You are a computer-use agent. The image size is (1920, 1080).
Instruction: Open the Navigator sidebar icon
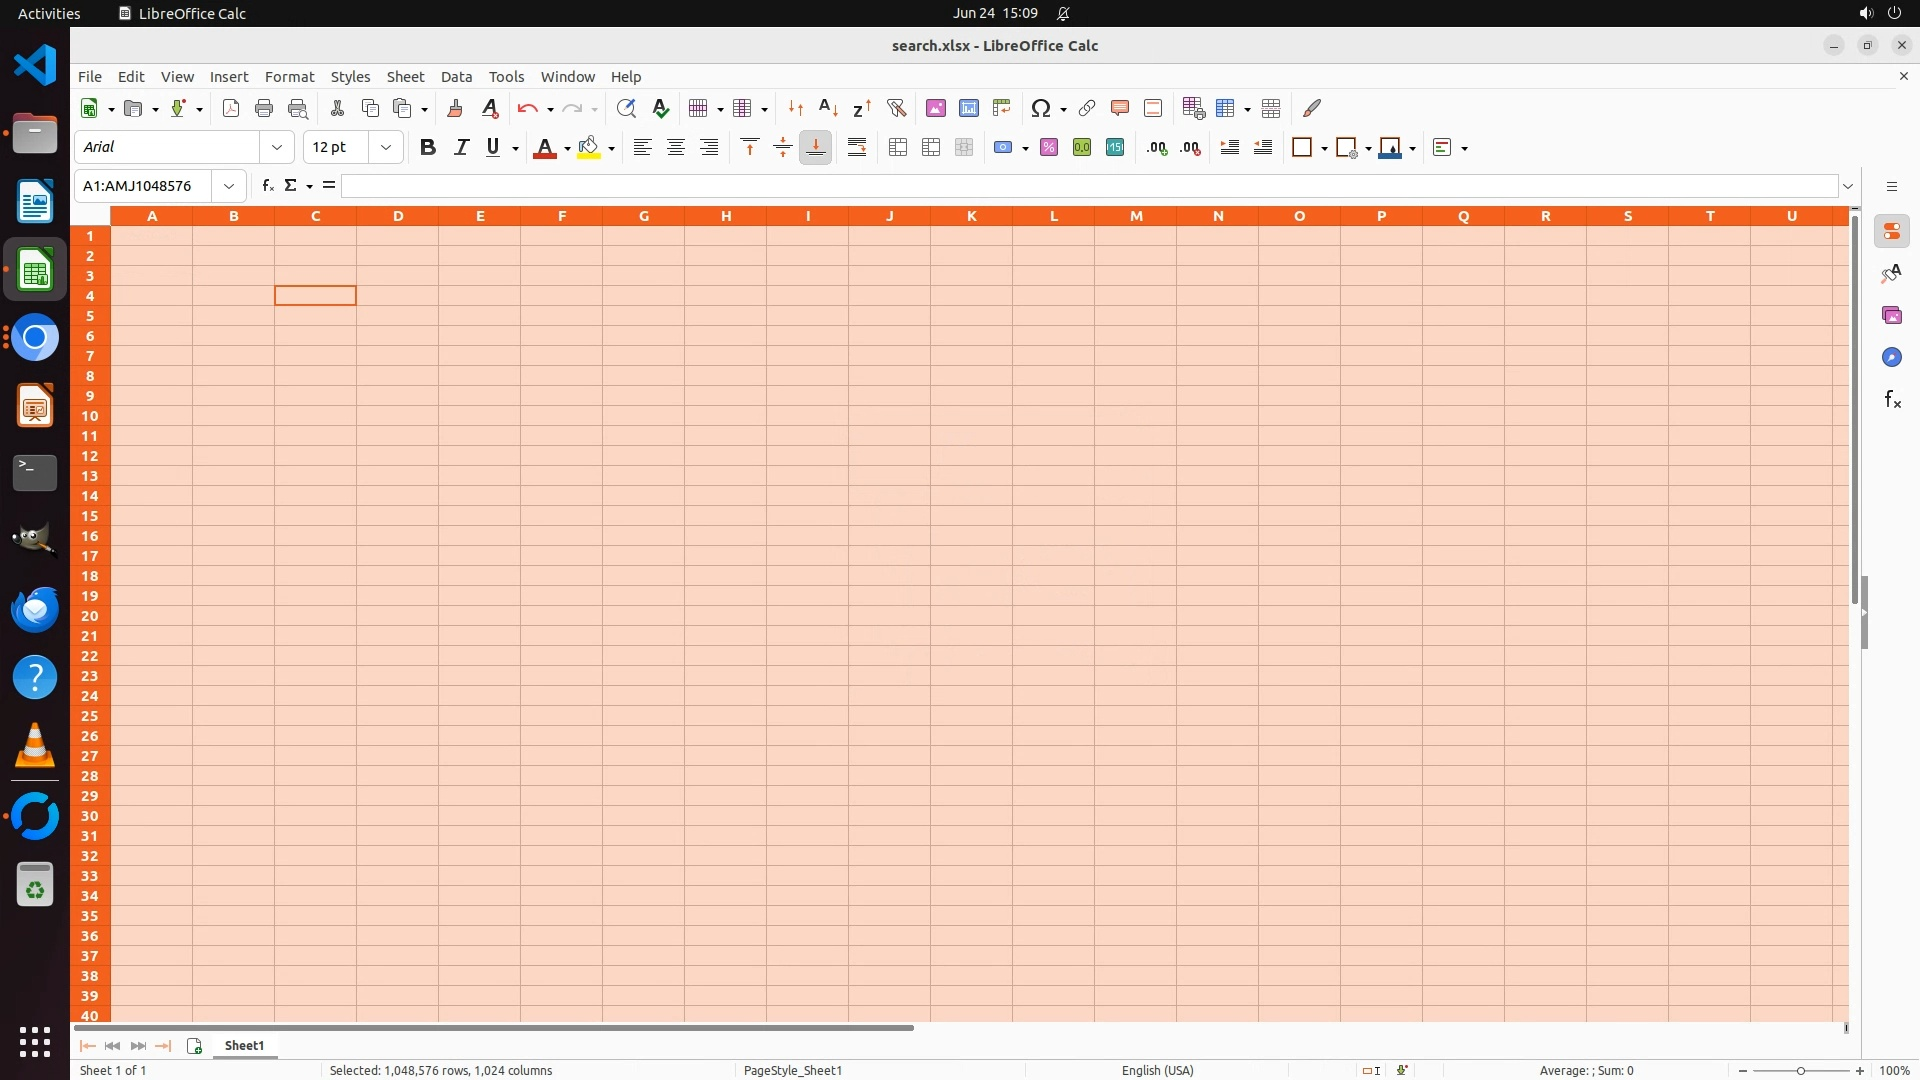pos(1892,358)
